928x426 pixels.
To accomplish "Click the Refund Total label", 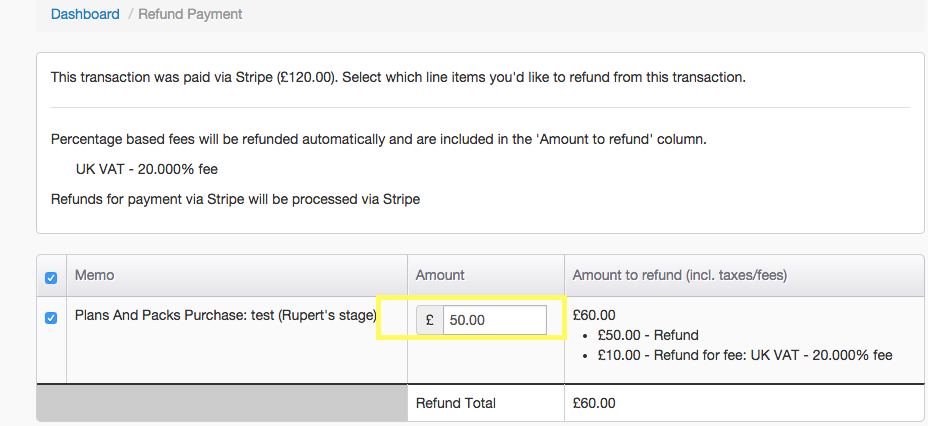I will point(456,403).
